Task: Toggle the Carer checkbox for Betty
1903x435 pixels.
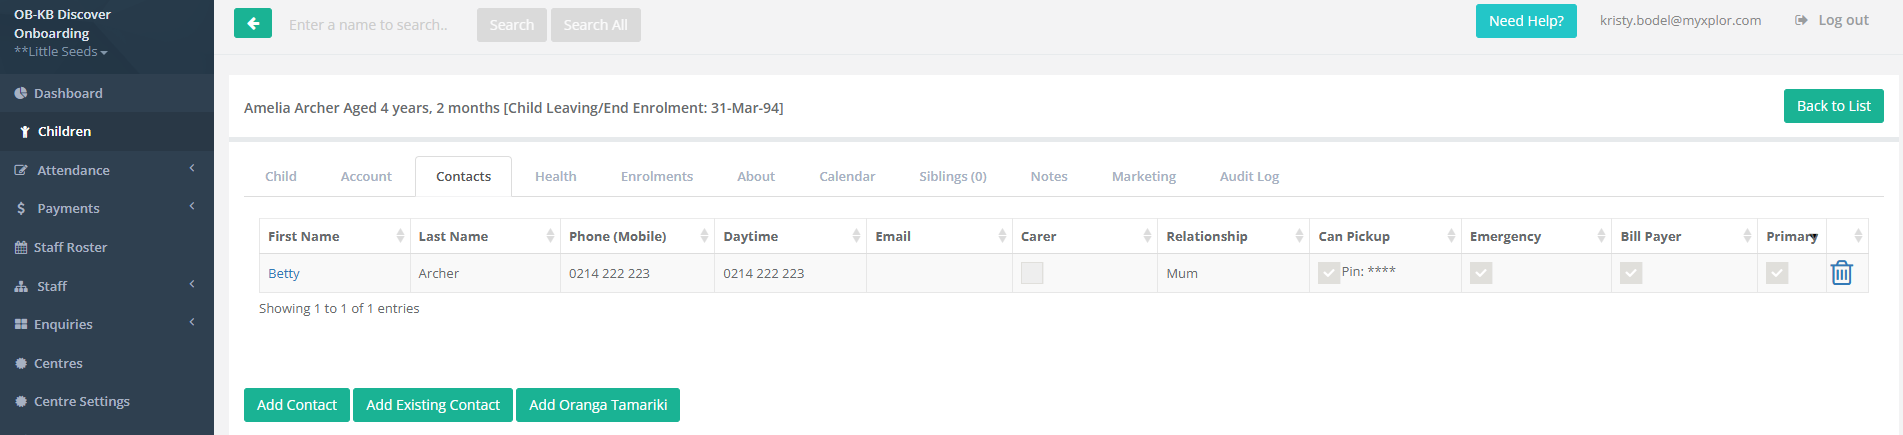Action: 1032,273
